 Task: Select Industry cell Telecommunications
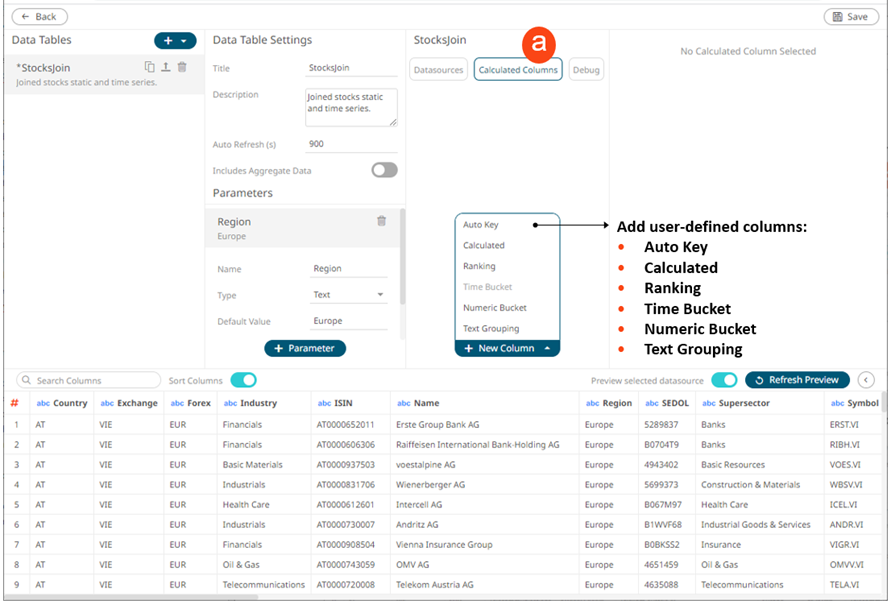[264, 584]
